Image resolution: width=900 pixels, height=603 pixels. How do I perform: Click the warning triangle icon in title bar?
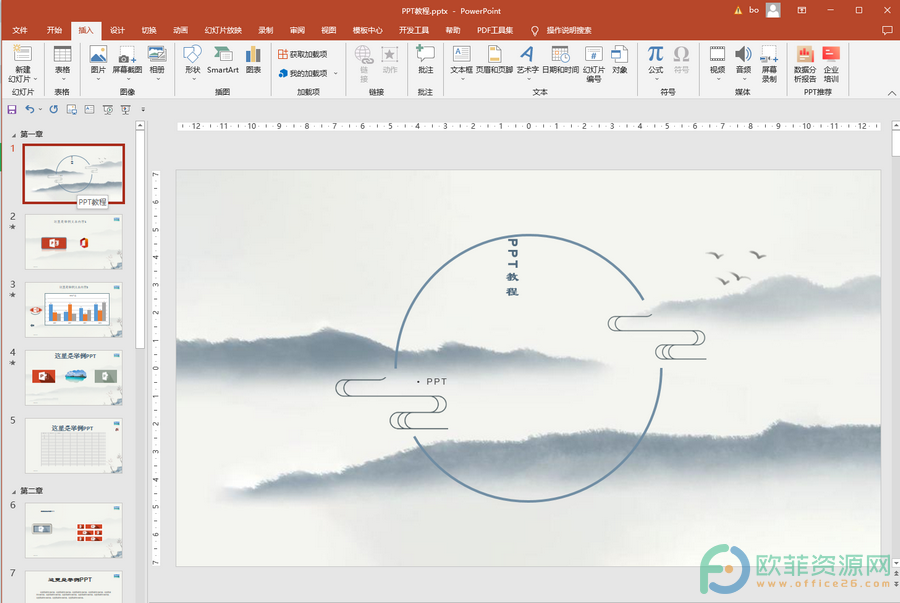click(738, 10)
